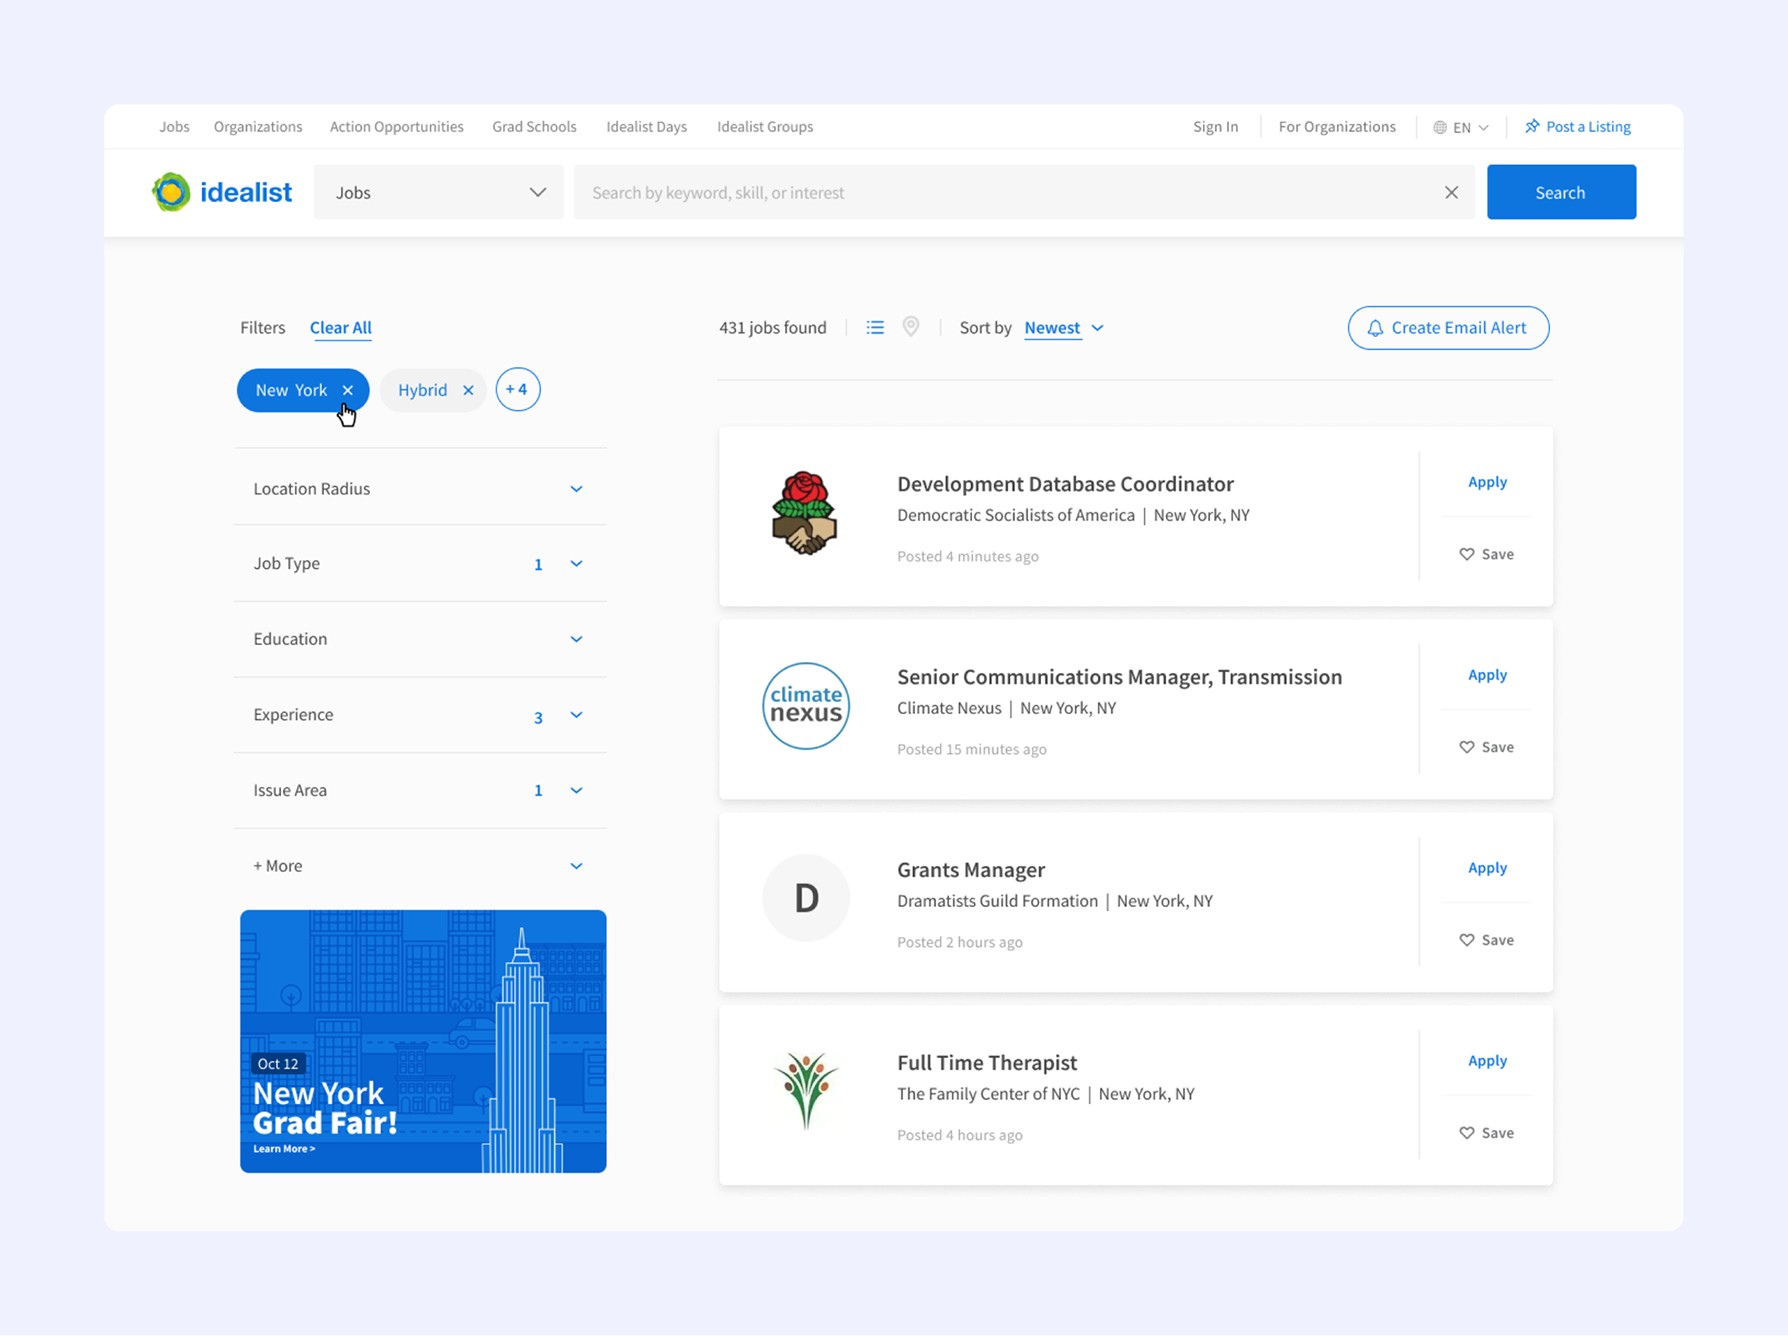This screenshot has height=1336, width=1788.
Task: Switch to list view icon
Action: 875,327
